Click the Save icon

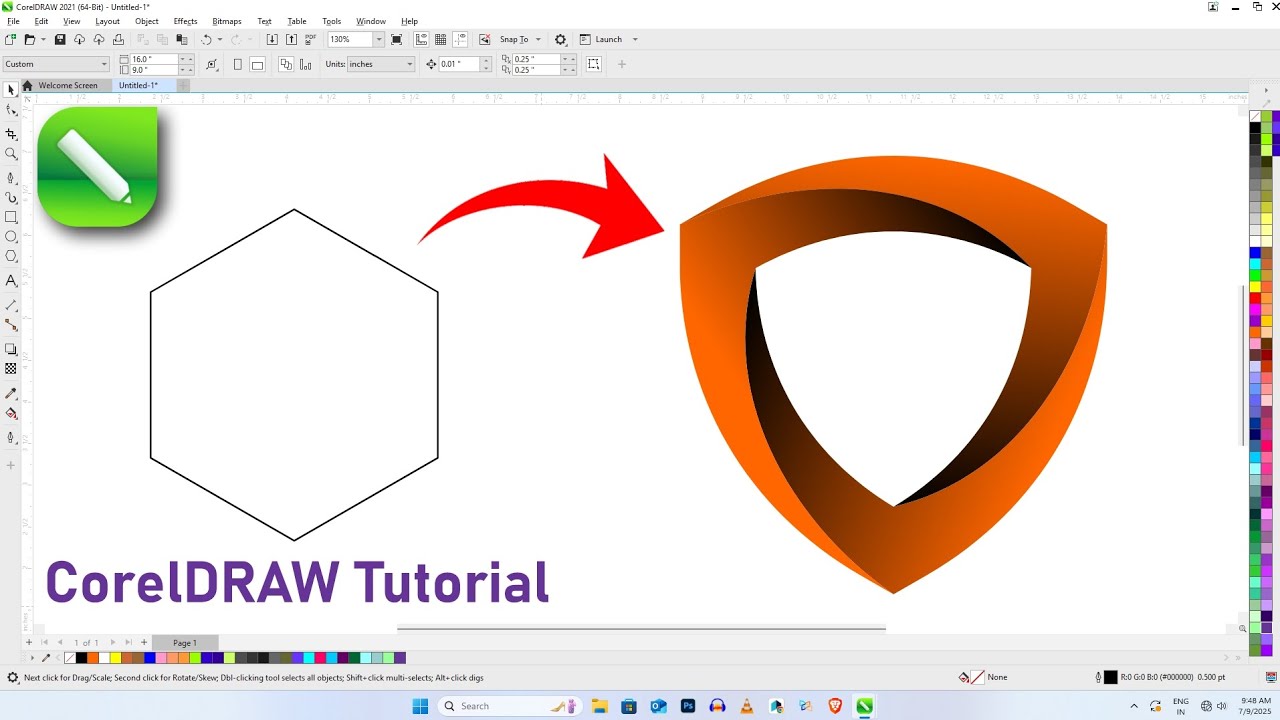pos(60,39)
